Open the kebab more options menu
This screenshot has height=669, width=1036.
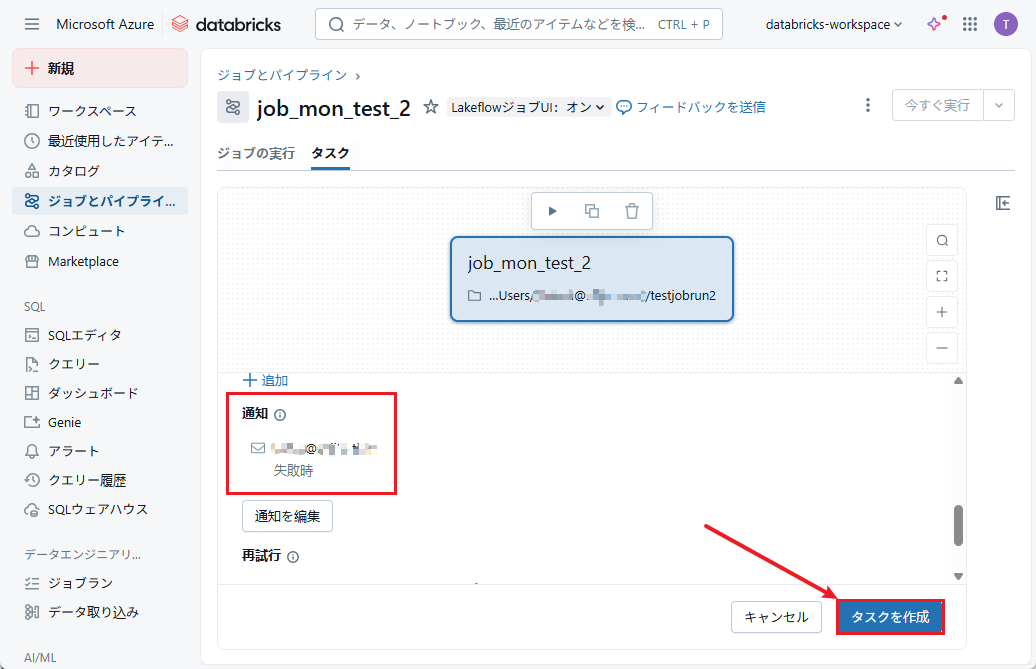point(868,105)
